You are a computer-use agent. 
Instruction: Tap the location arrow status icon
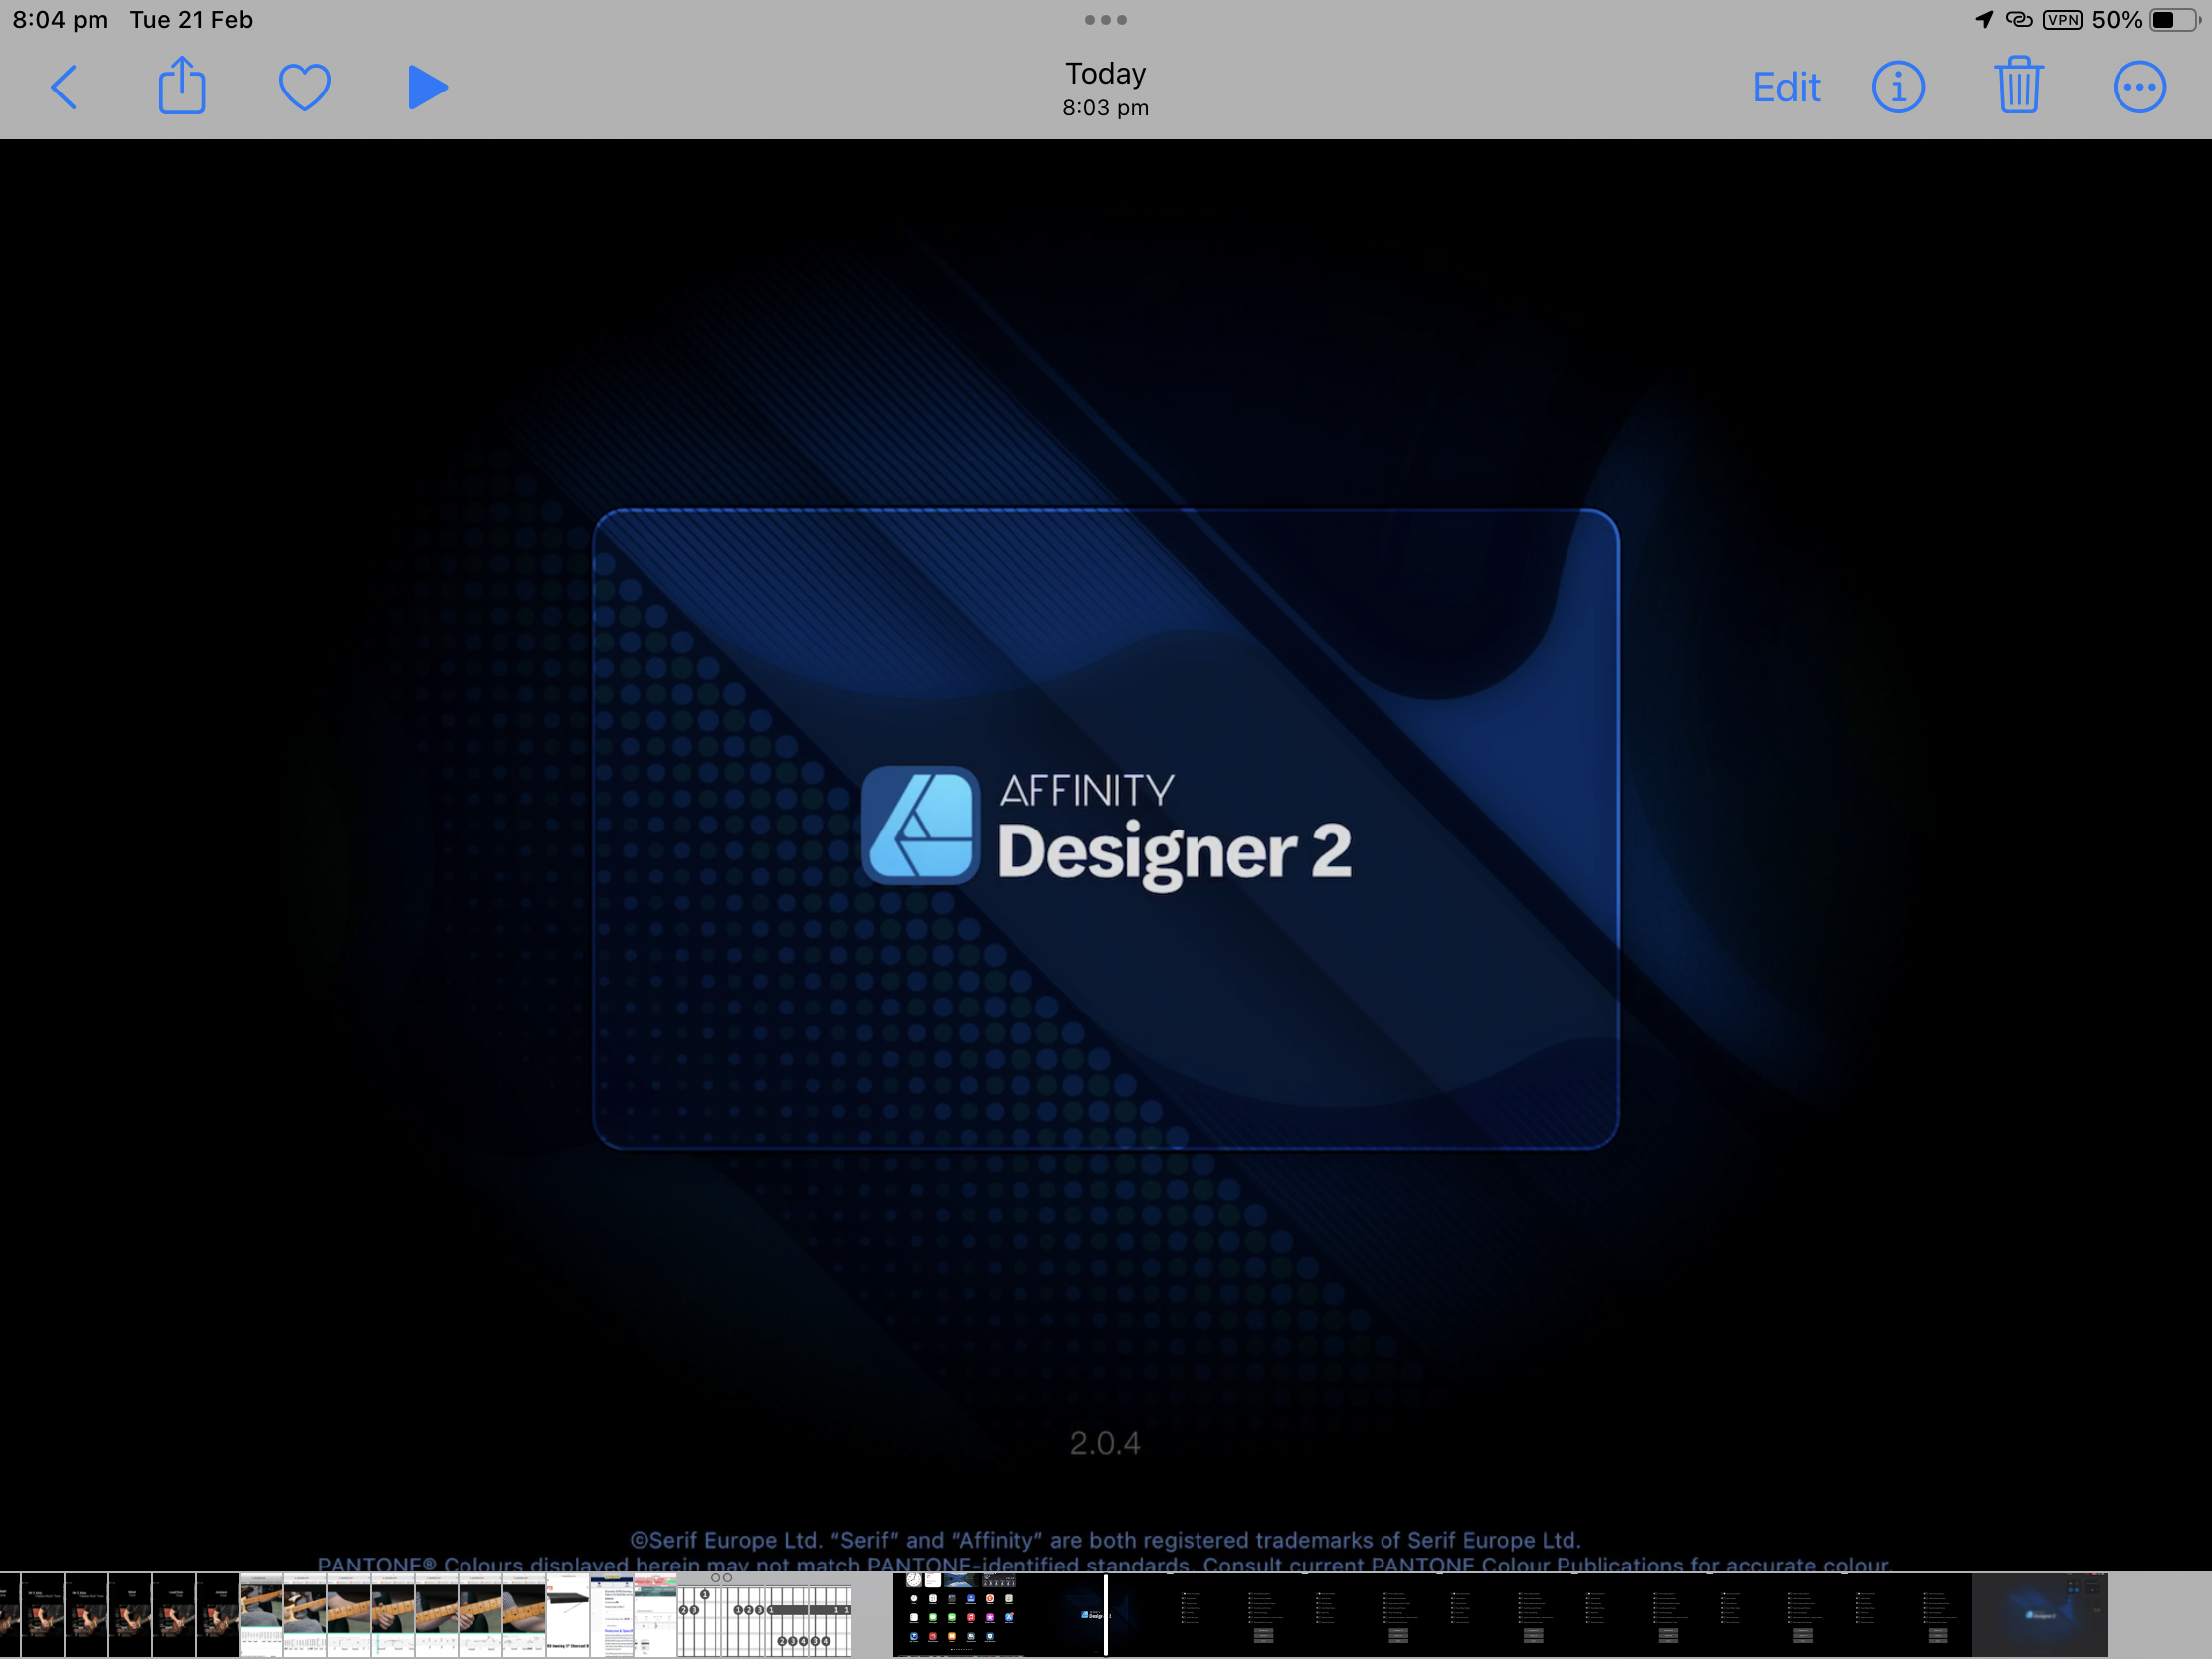pos(1984,20)
